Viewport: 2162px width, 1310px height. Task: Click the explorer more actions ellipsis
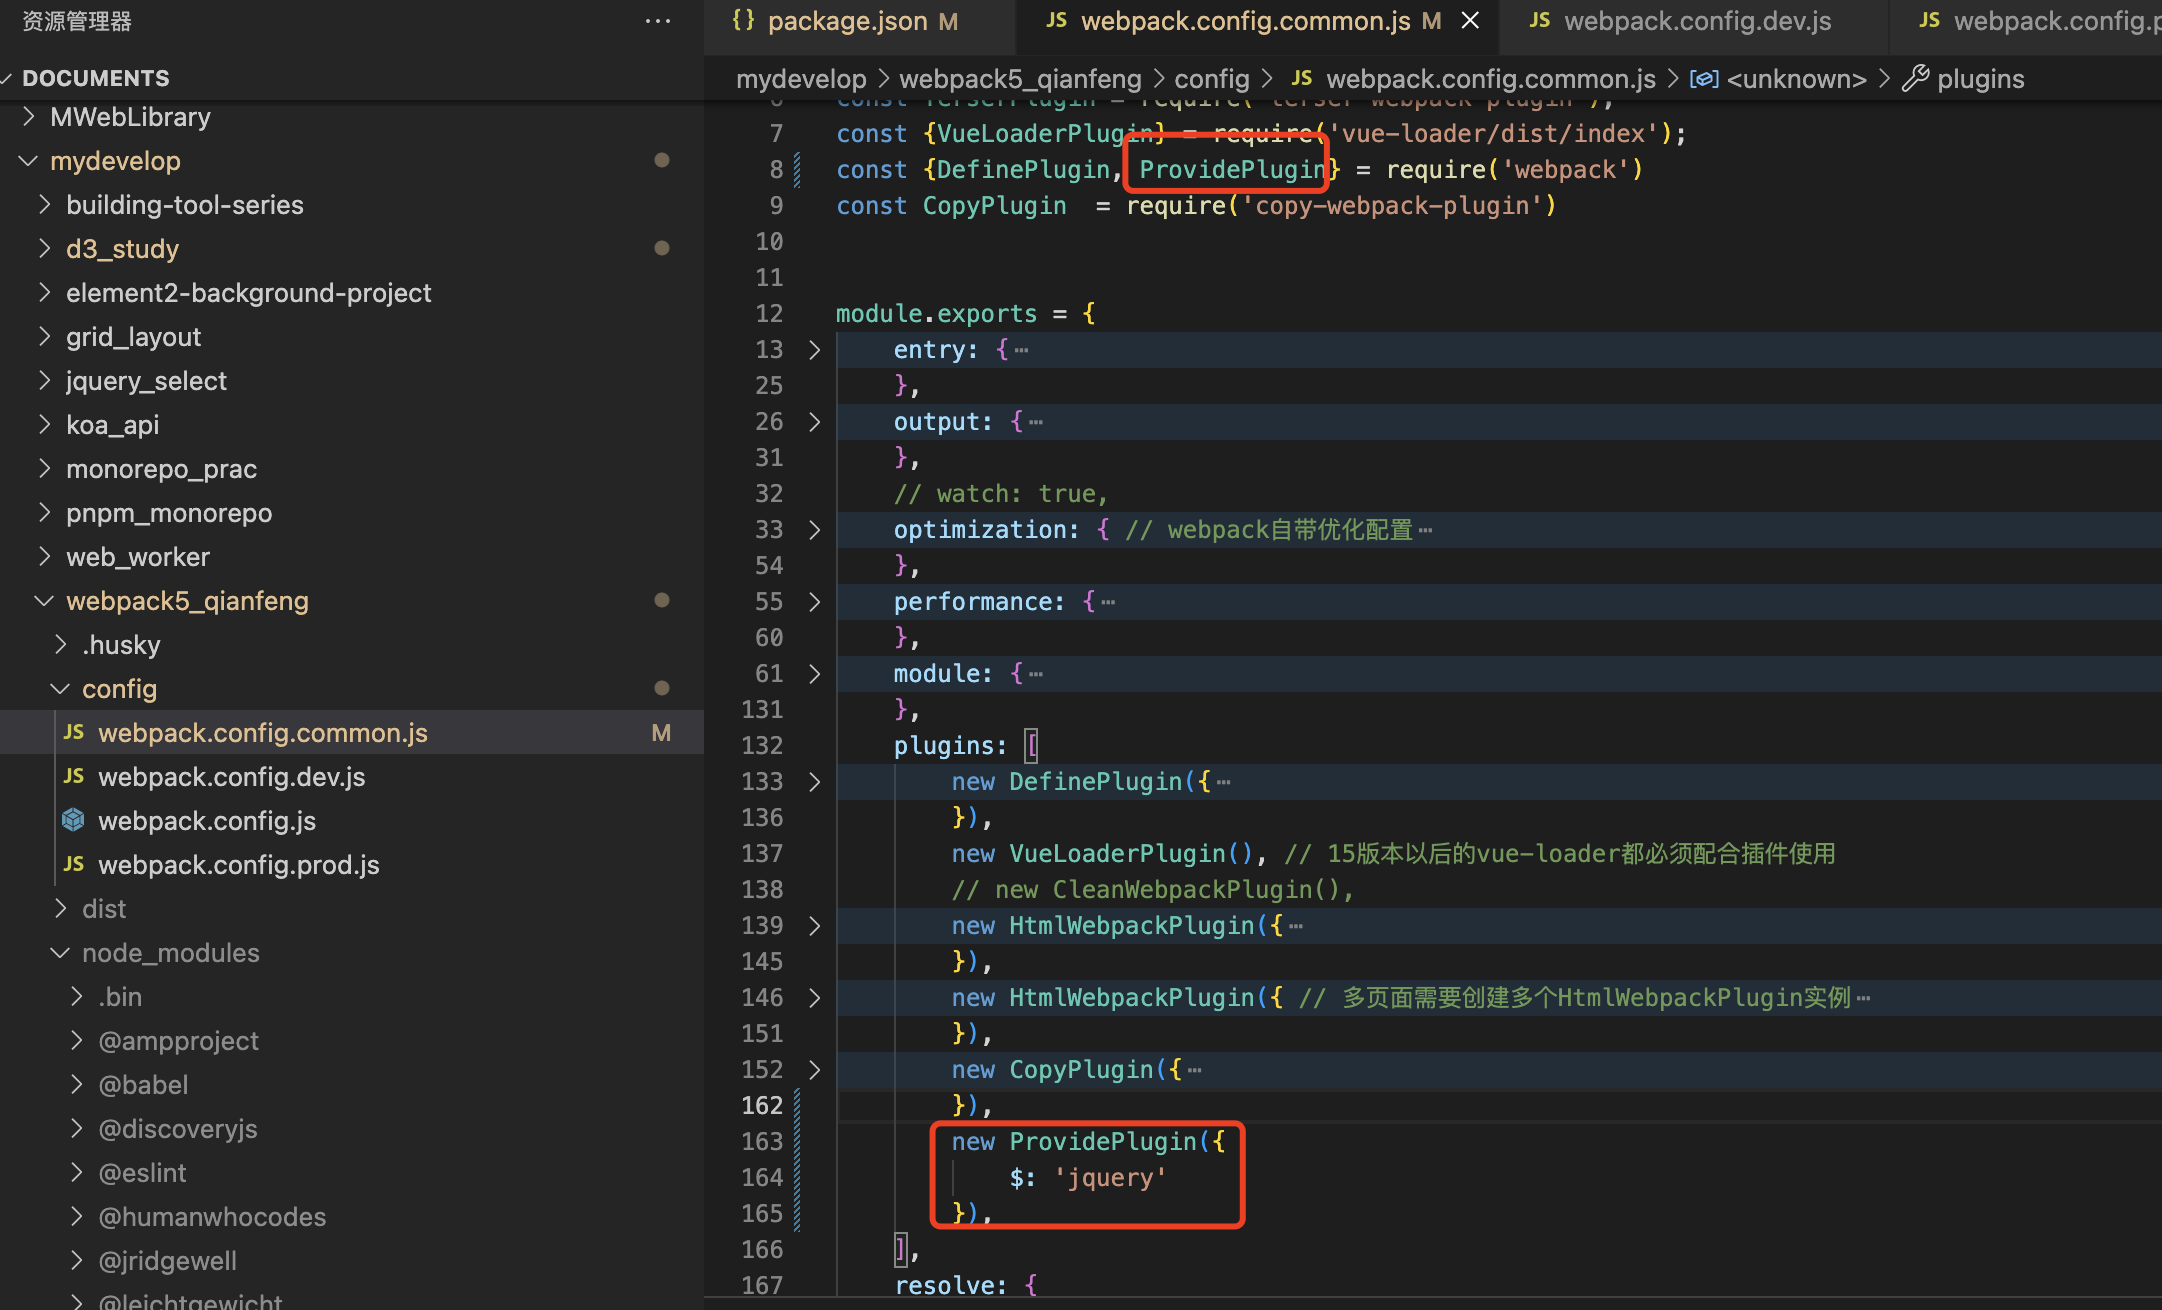pos(657,21)
